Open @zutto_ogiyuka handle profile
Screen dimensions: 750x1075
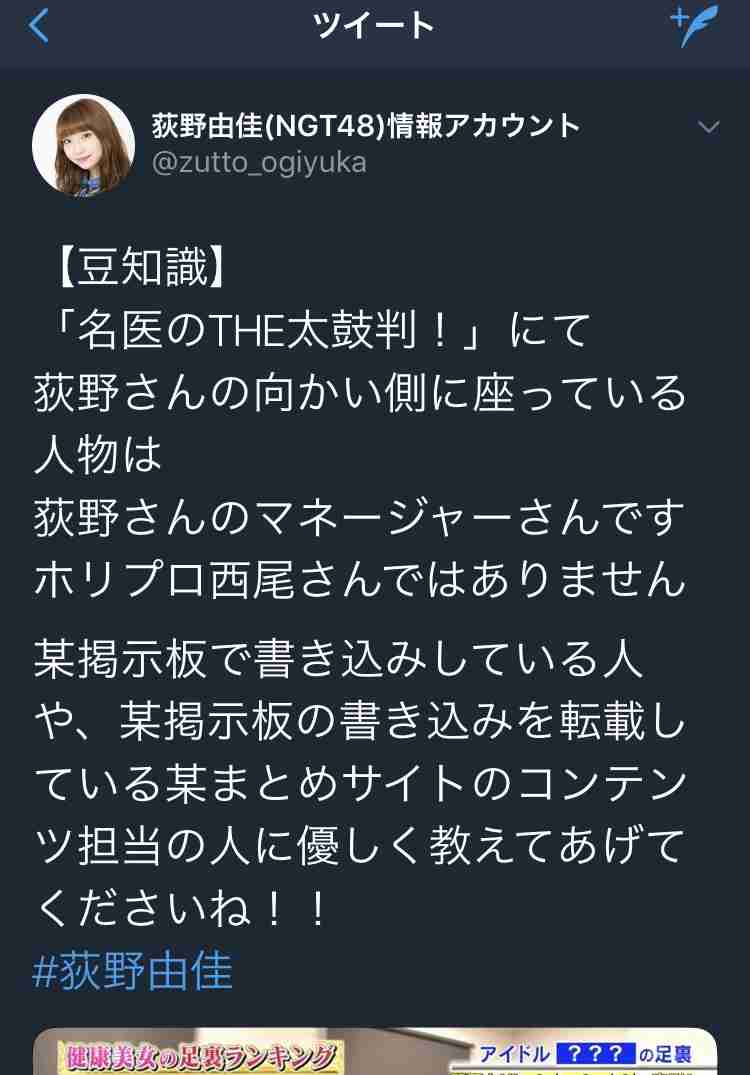(259, 163)
